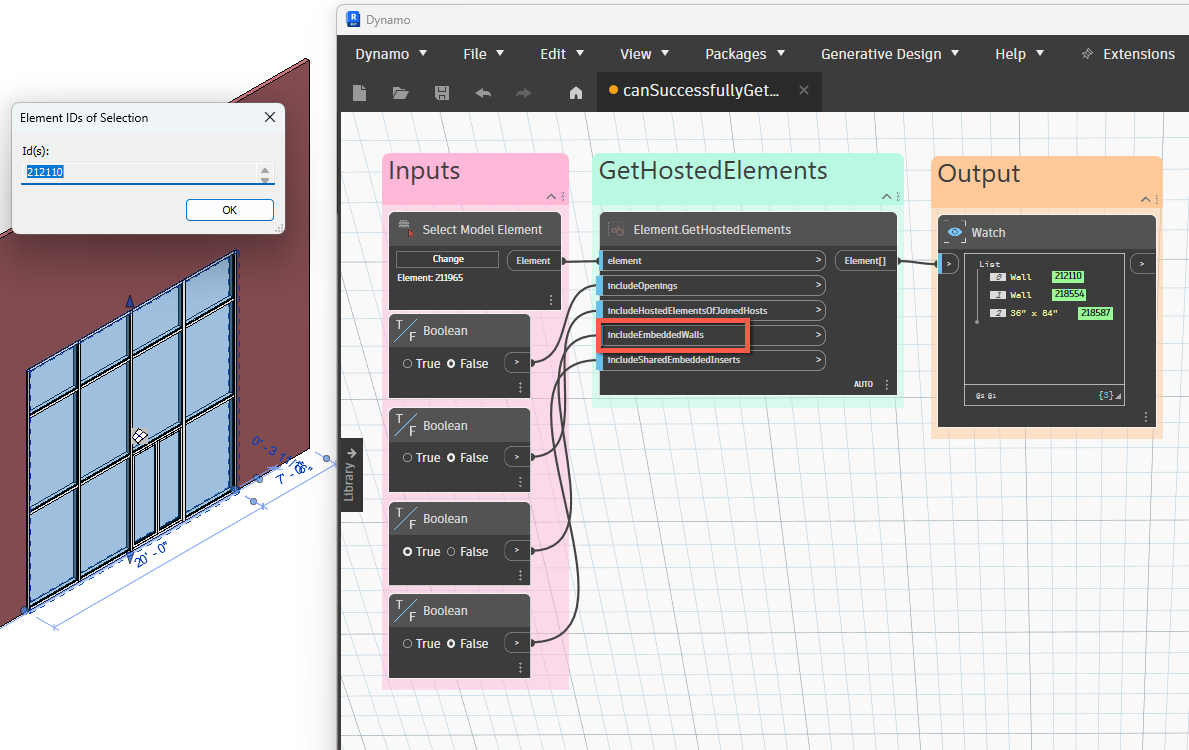
Task: Click element ID 218587 in Watch list
Action: tap(1095, 312)
